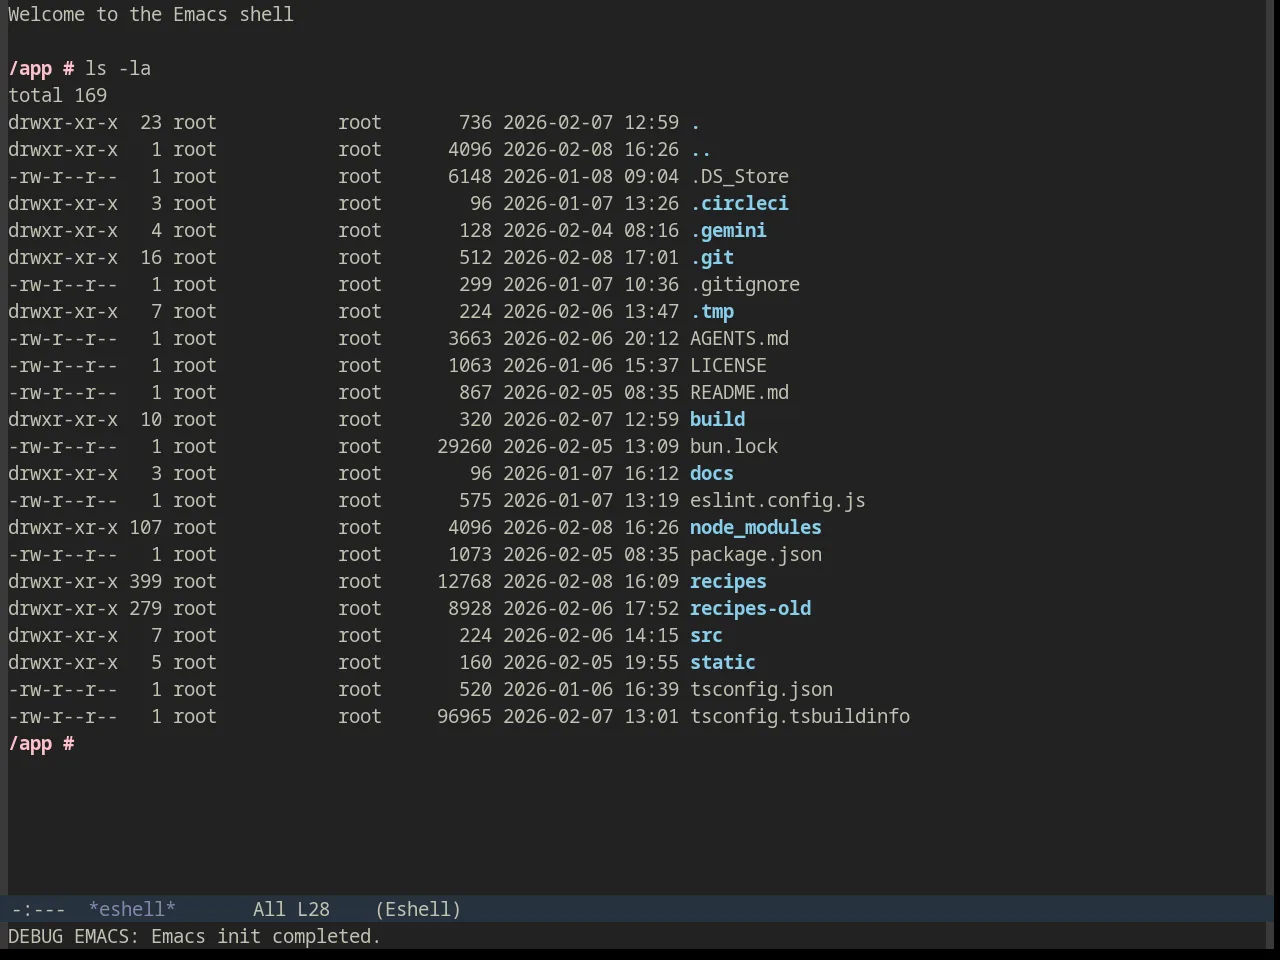Click the 'Welcome to the Emacs shell' line
This screenshot has width=1280, height=960.
[151, 14]
